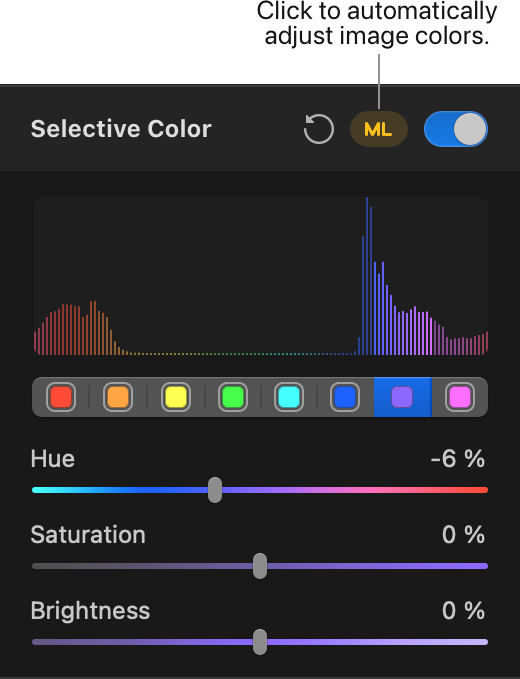The width and height of the screenshot is (520, 679).
Task: Click the ML auto-adjust button
Action: (379, 129)
